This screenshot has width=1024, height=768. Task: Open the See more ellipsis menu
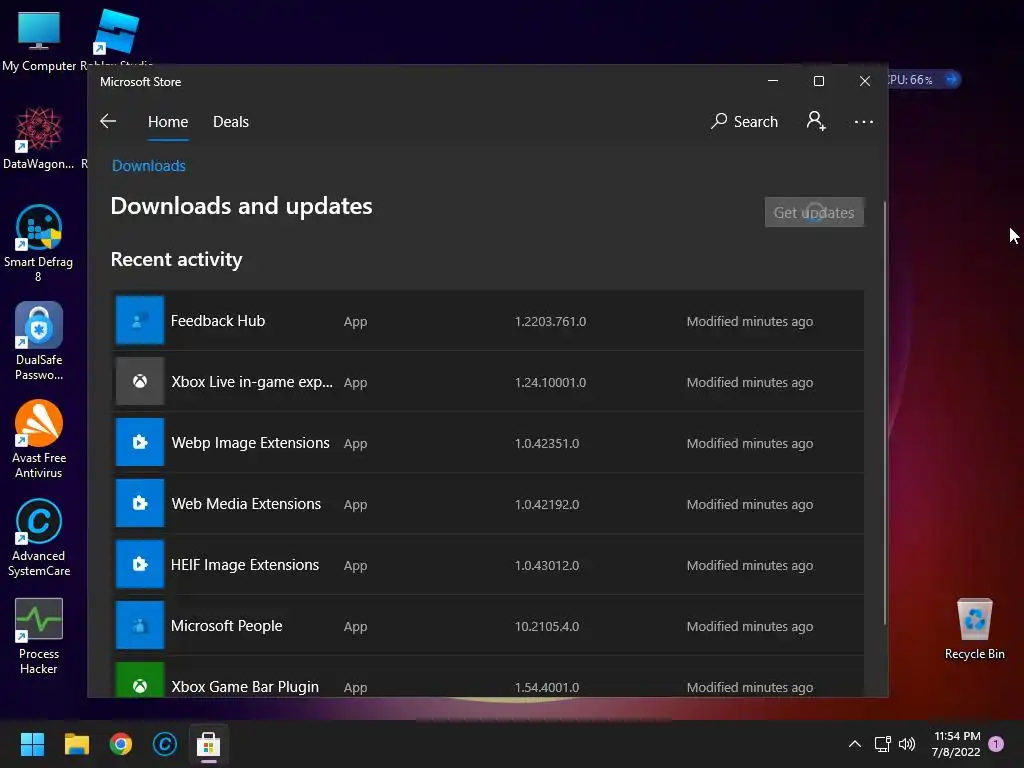coord(863,121)
